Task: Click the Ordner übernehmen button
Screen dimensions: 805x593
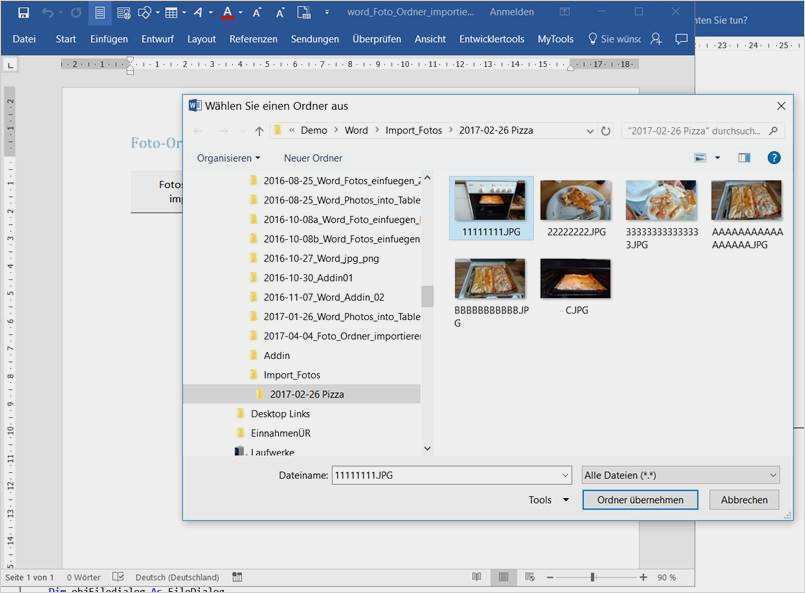Action: pyautogui.click(x=640, y=500)
